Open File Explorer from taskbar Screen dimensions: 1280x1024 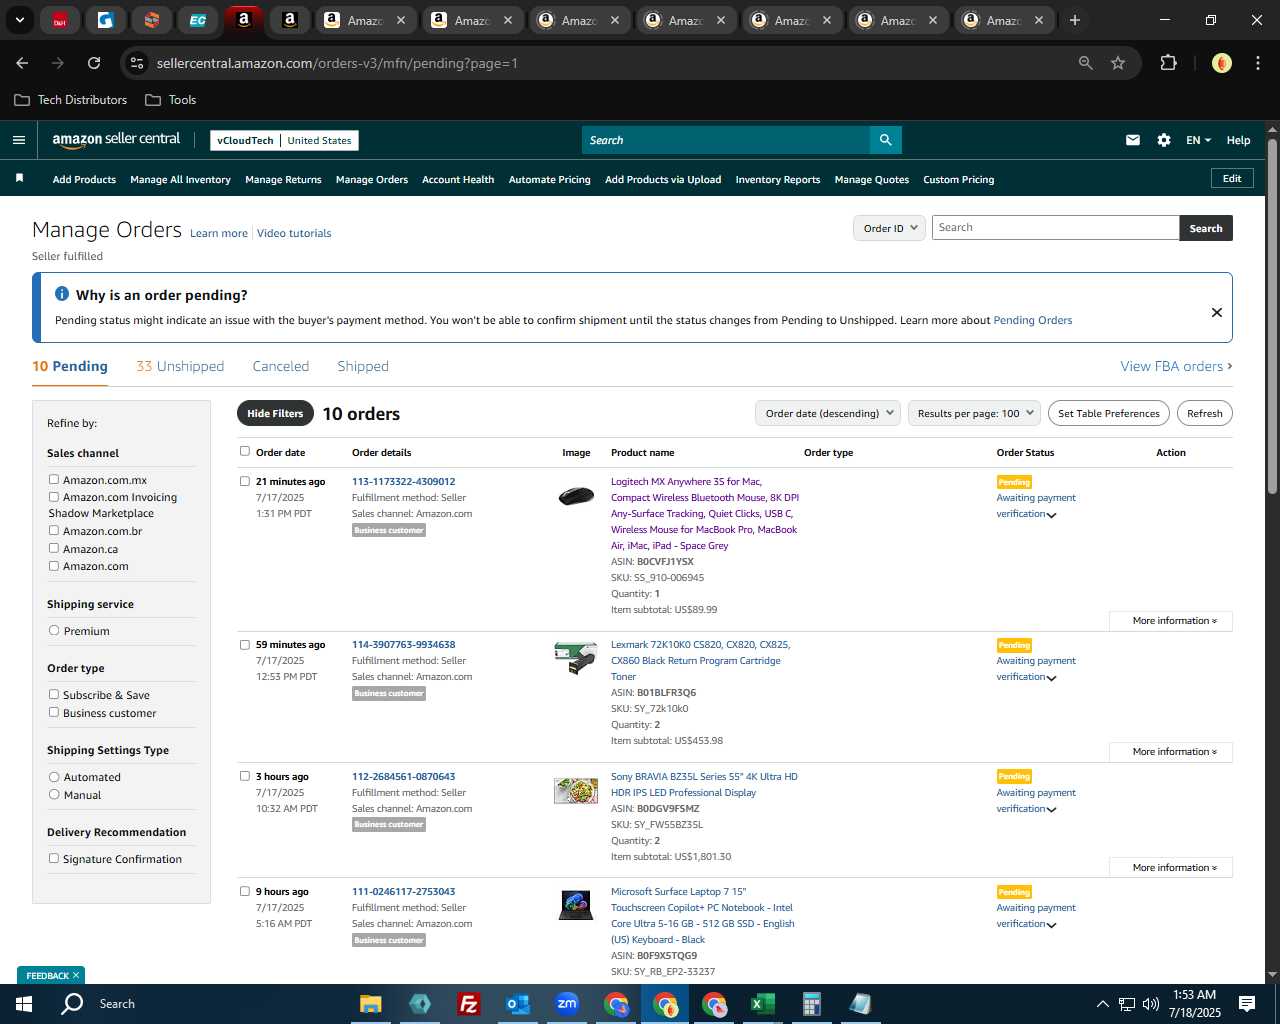(x=371, y=1004)
